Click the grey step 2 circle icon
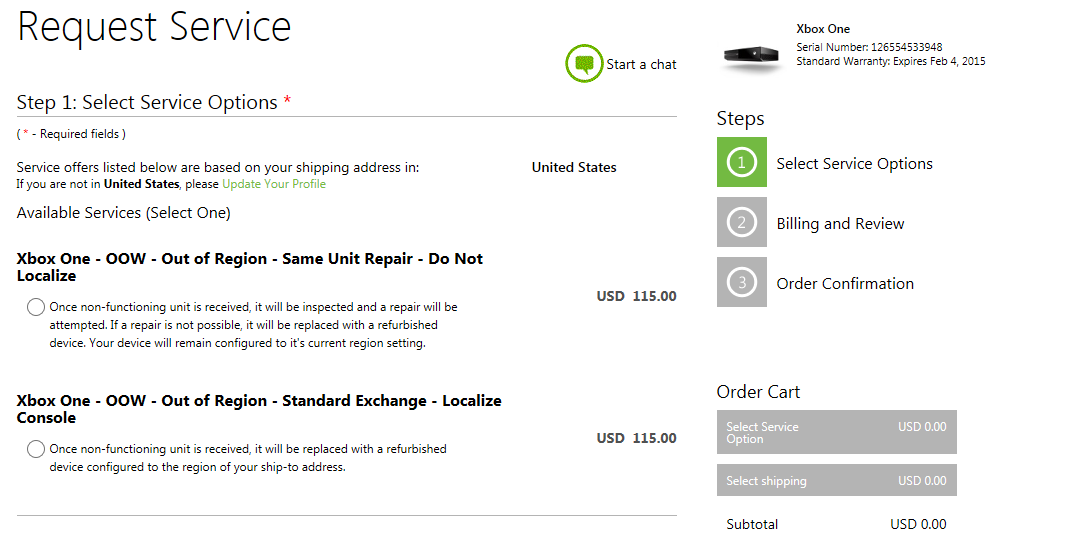The width and height of the screenshot is (1068, 542). [x=742, y=222]
